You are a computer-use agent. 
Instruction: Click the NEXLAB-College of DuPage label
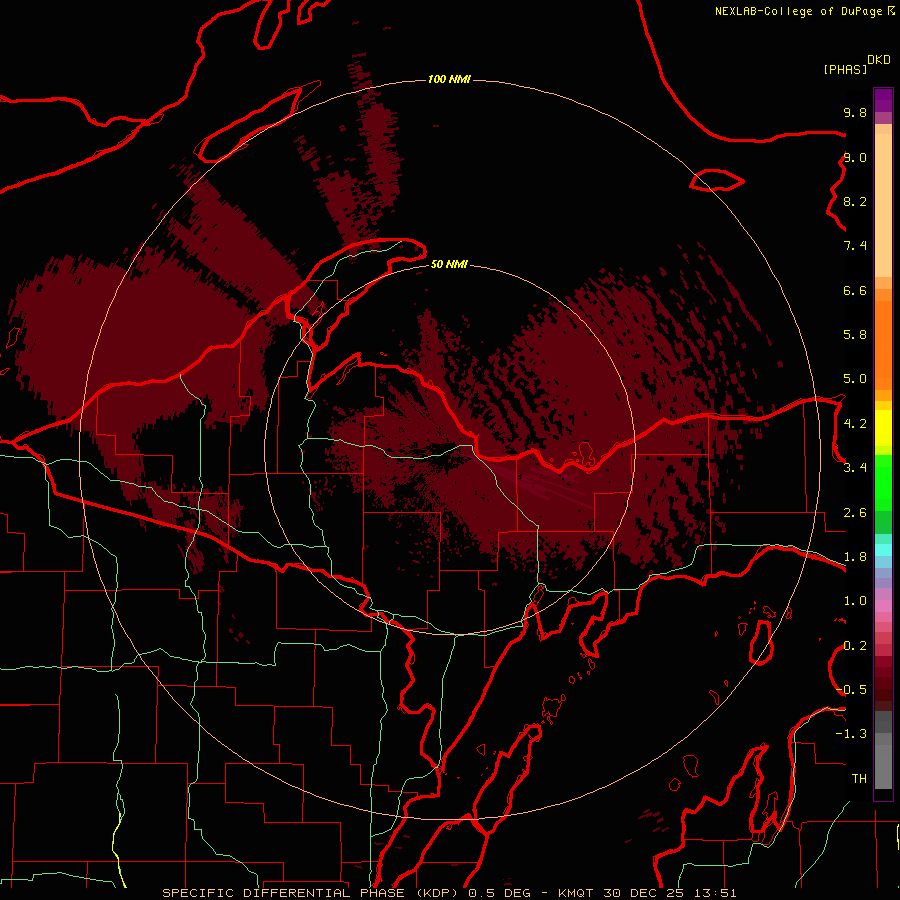tap(798, 11)
